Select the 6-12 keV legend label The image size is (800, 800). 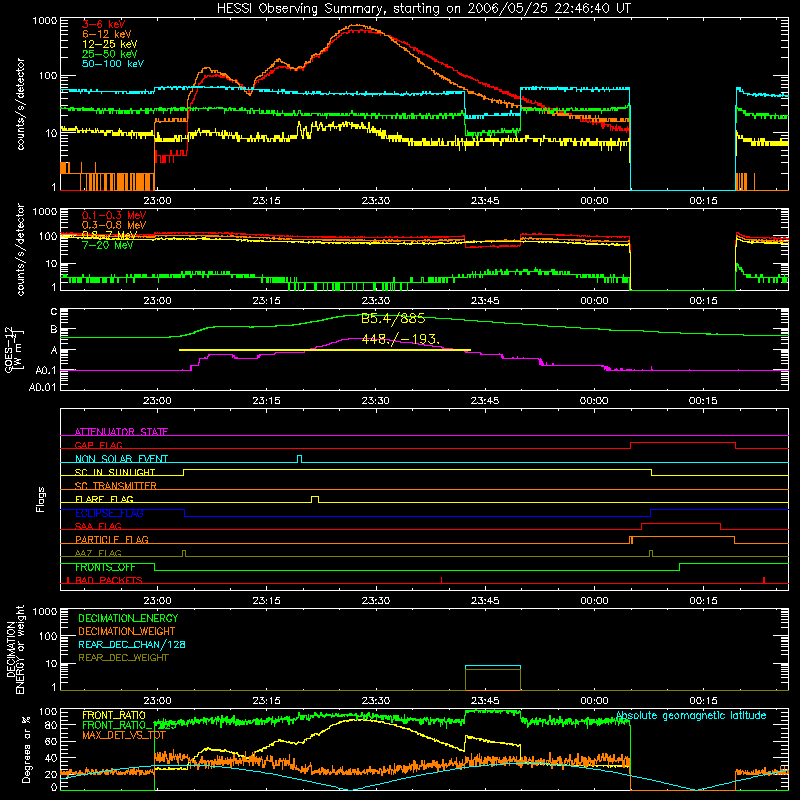point(106,34)
